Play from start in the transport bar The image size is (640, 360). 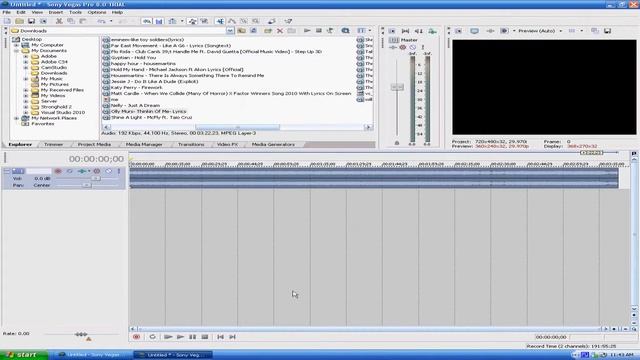click(x=168, y=337)
